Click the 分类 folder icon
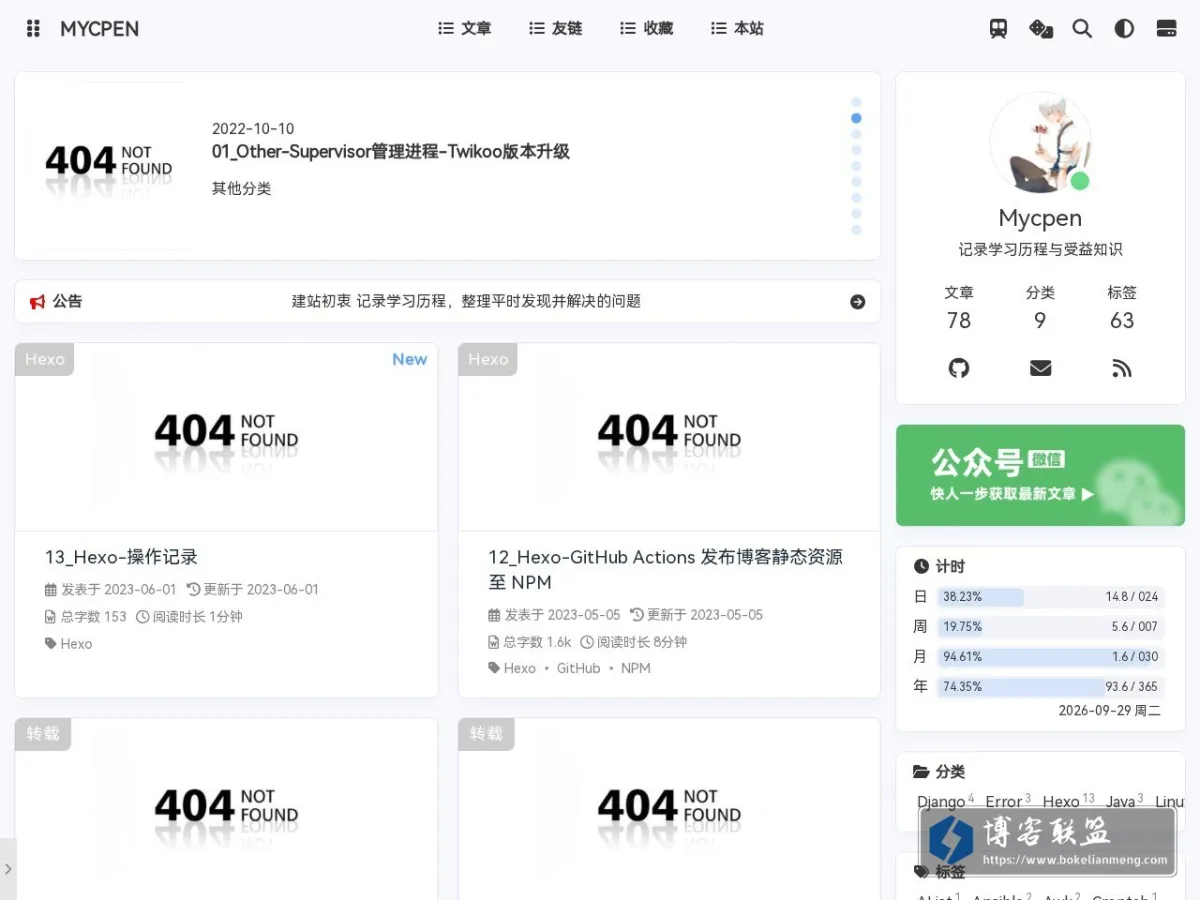Screen dimensions: 1200x900 point(921,772)
